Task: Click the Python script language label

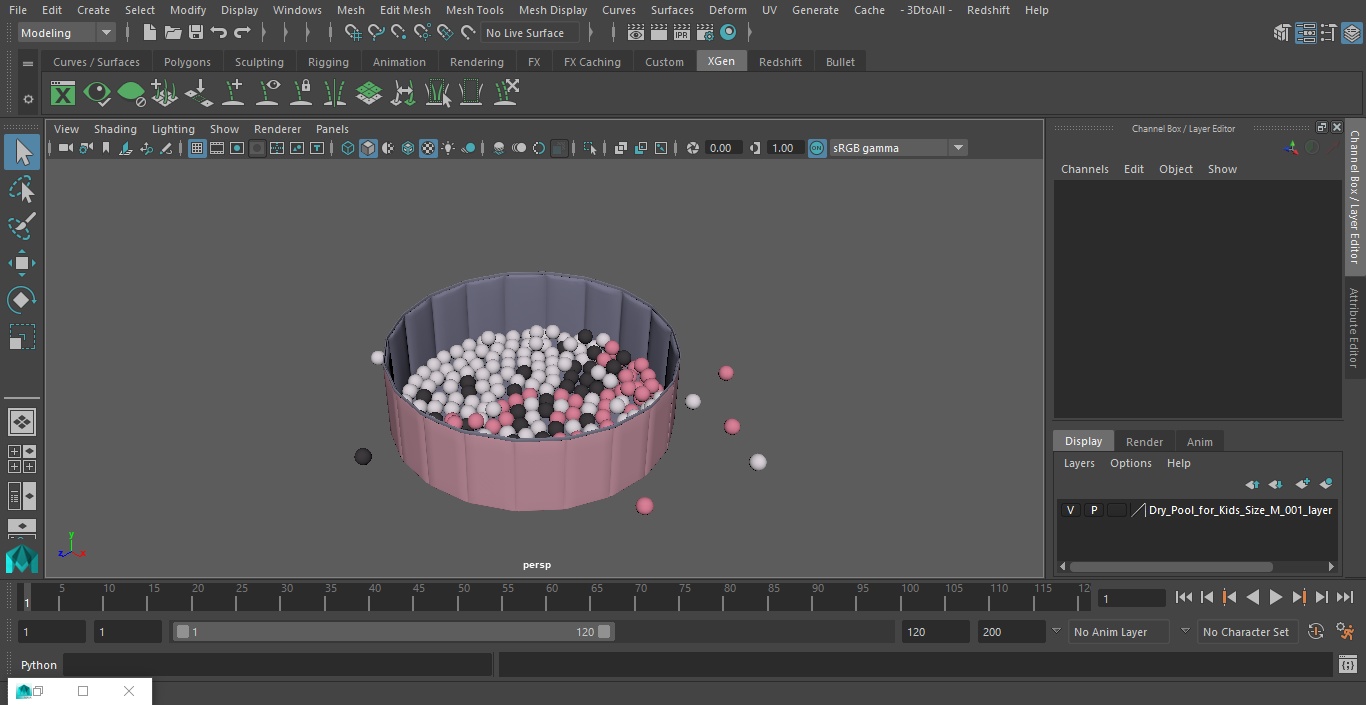Action: (x=39, y=665)
